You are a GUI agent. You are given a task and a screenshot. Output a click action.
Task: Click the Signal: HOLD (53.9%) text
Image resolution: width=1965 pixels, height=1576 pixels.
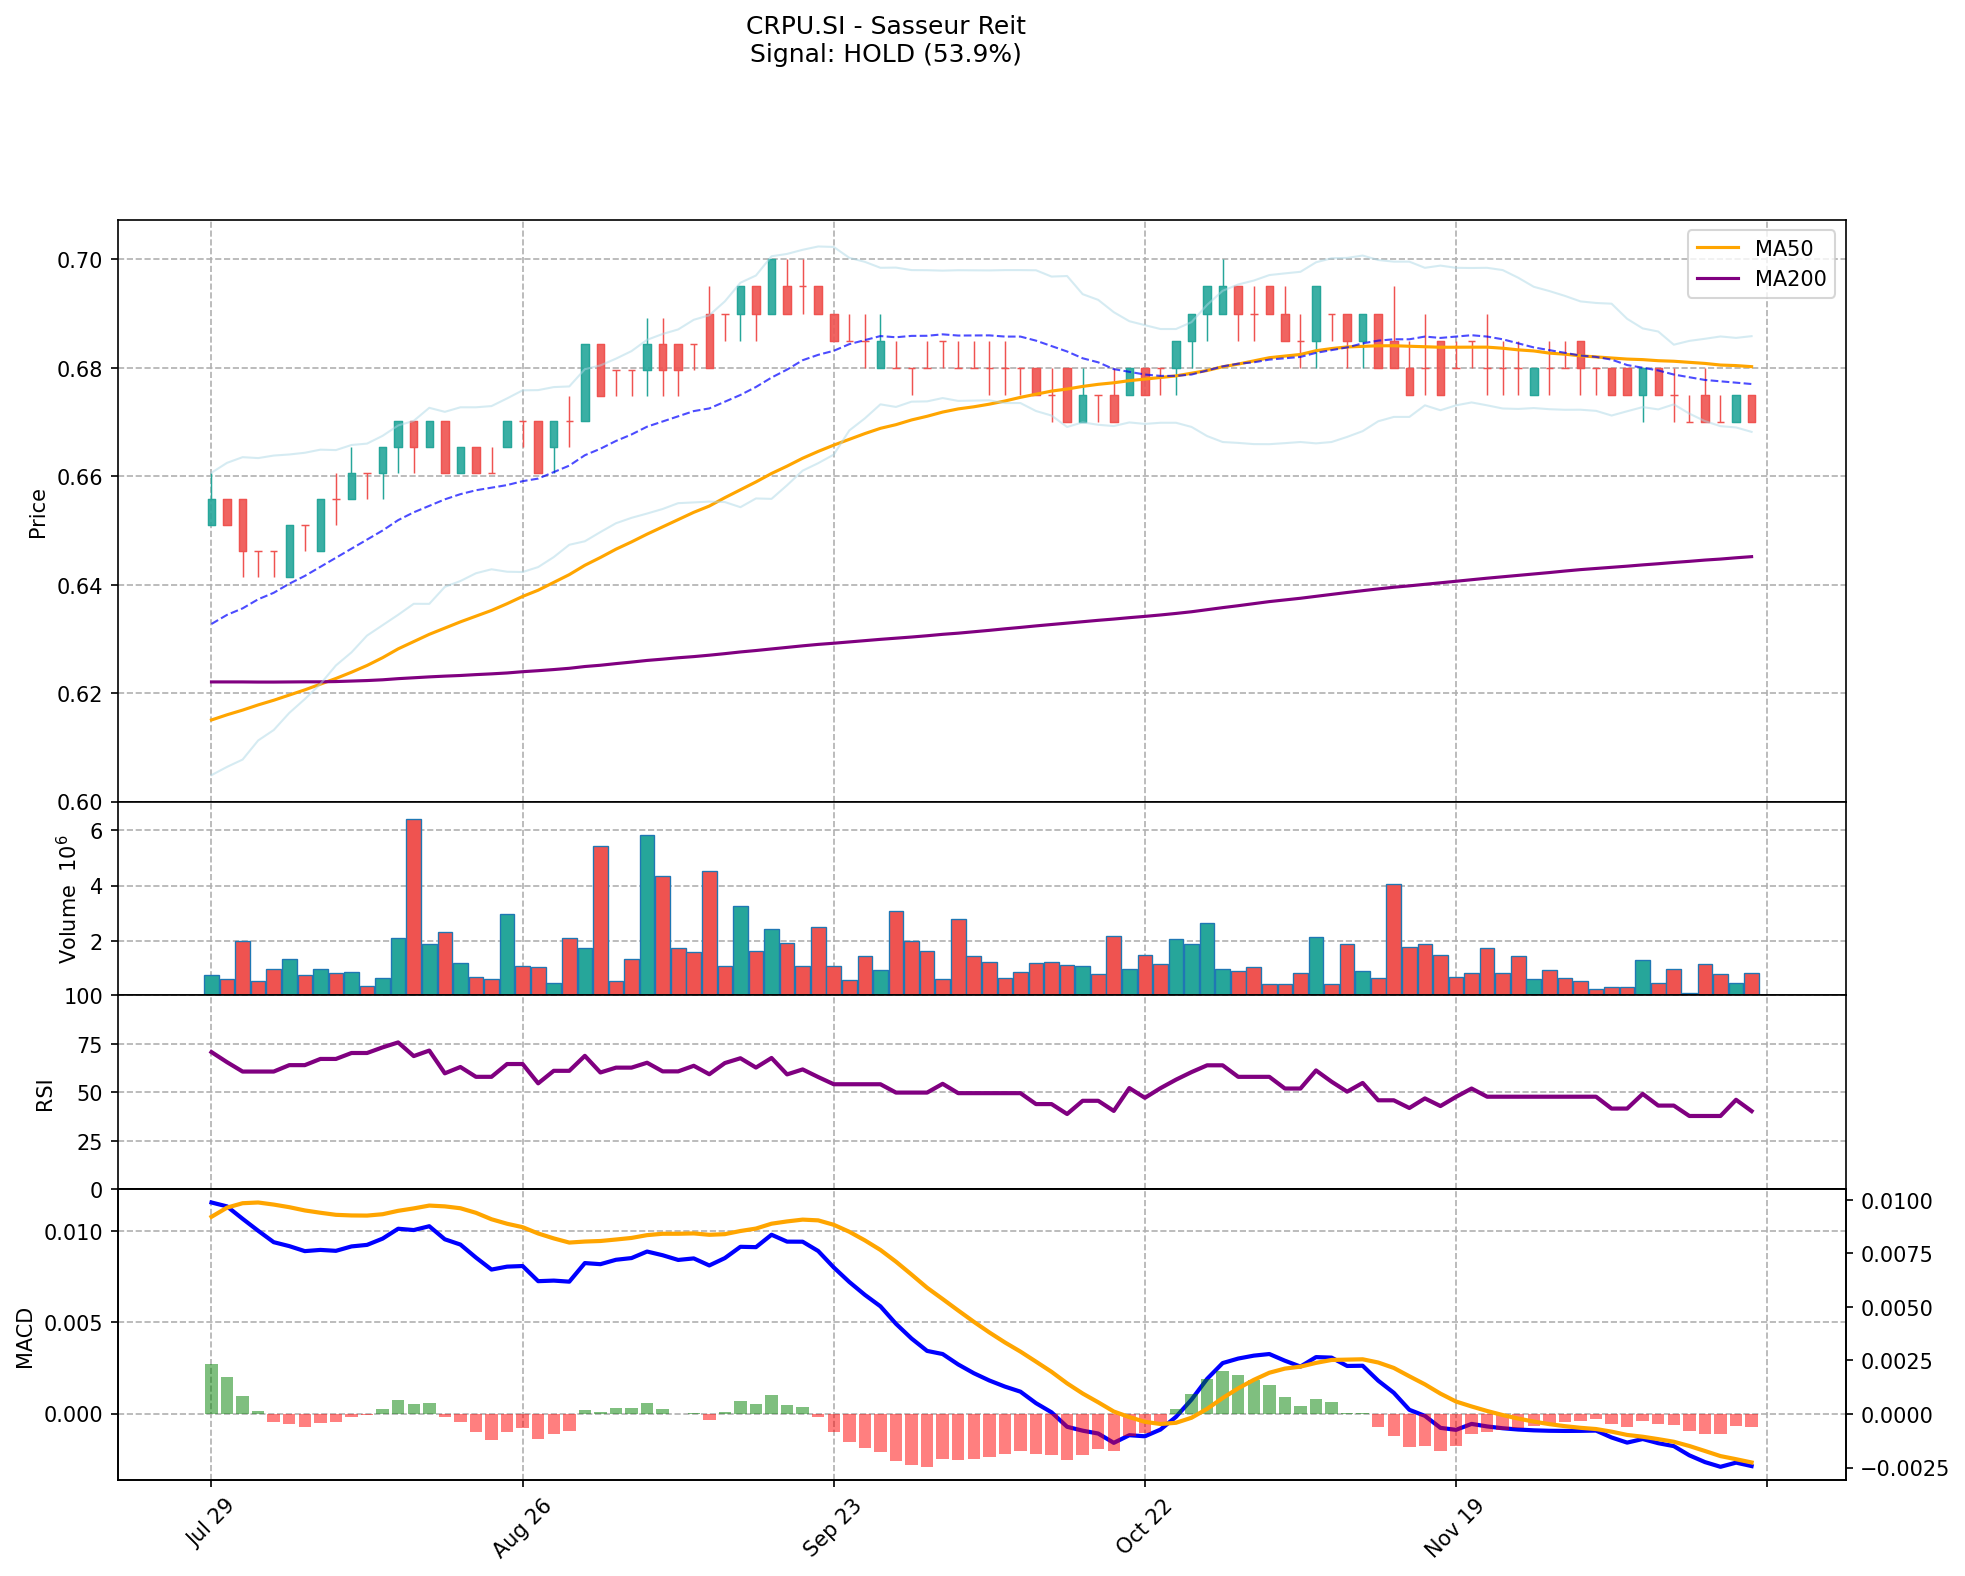coord(885,54)
